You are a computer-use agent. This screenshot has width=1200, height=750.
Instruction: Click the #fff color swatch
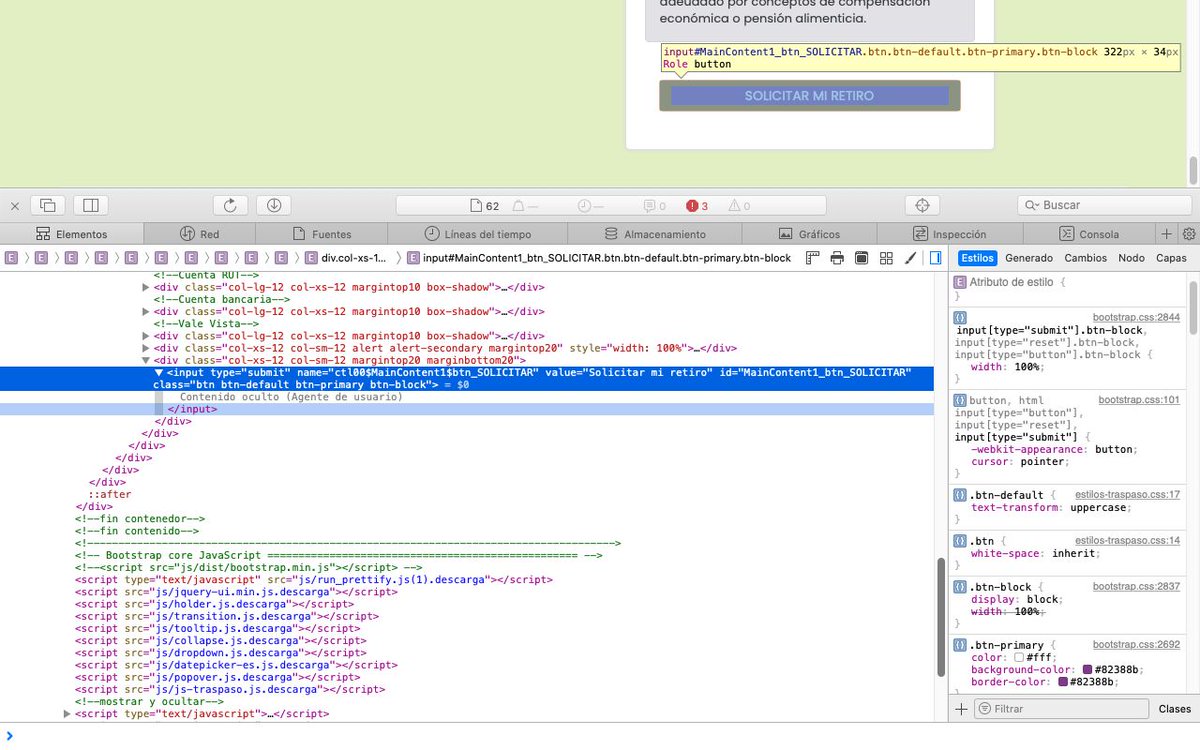[1019, 658]
